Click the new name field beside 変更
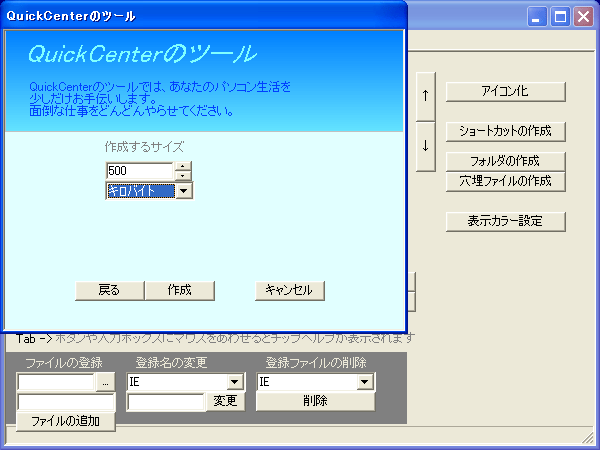Screen dimensions: 600x450 pyautogui.click(x=166, y=402)
